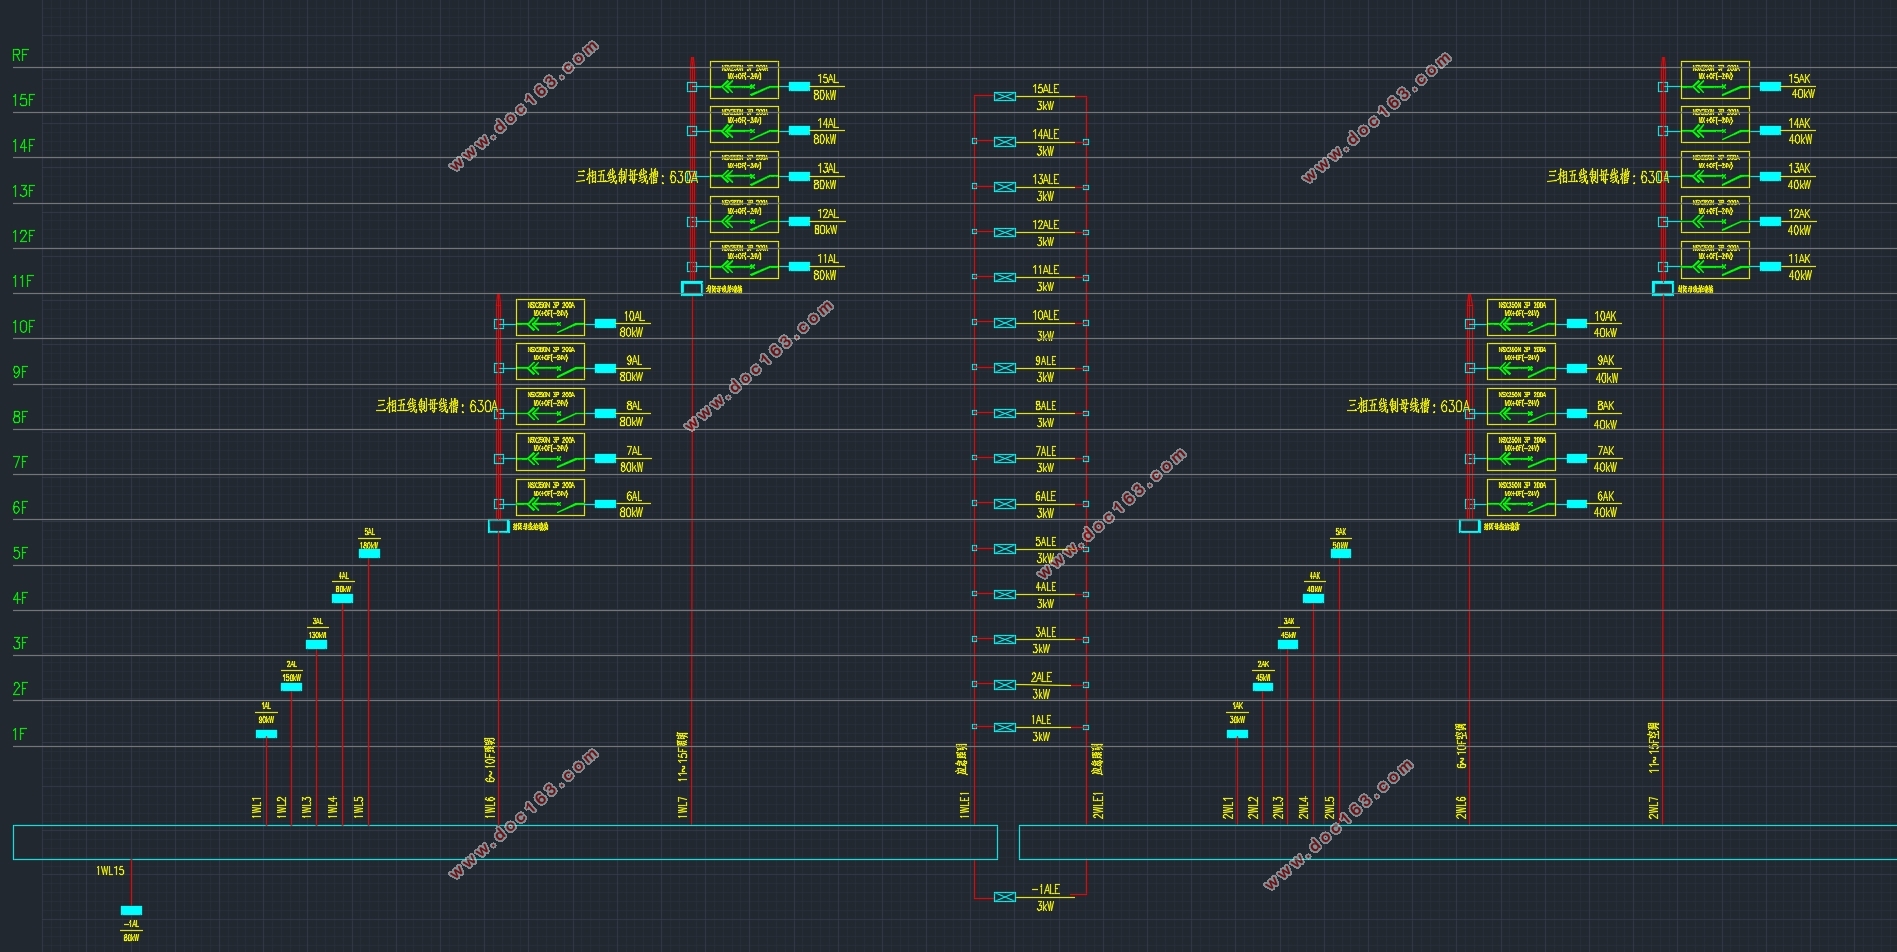Click the 8AL panel label
Image resolution: width=1897 pixels, height=952 pixels.
coord(634,405)
